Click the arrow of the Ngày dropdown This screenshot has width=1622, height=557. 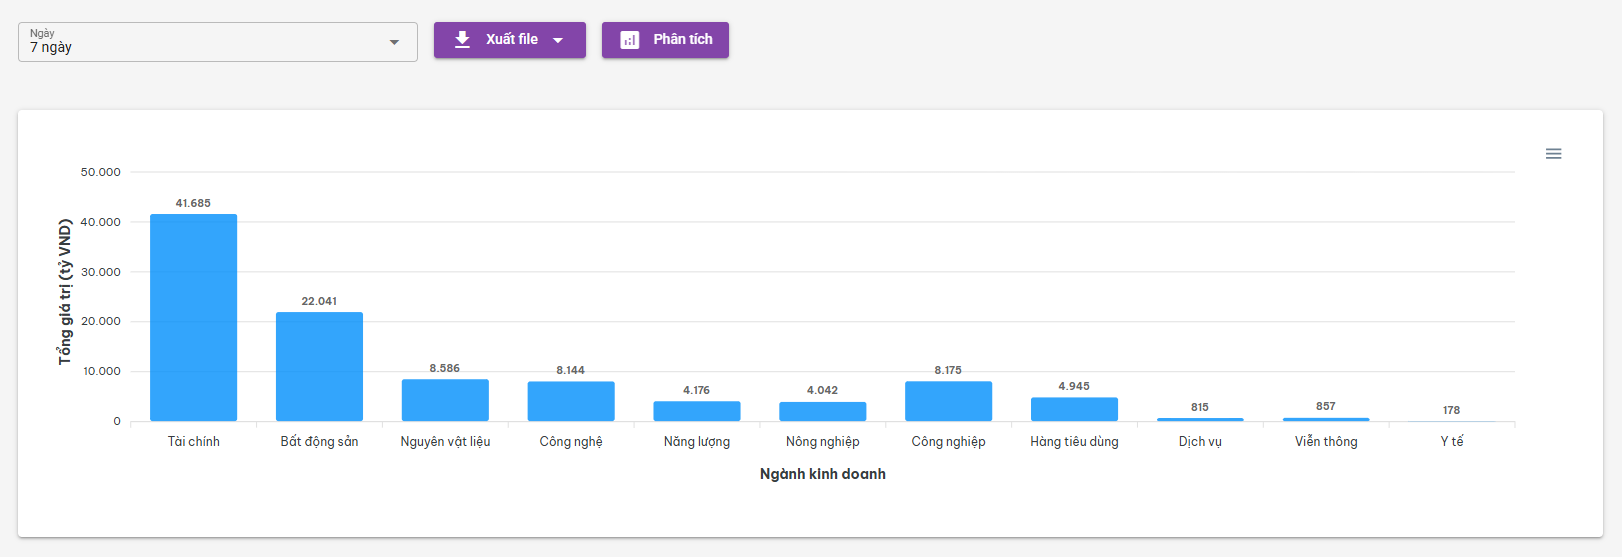394,42
